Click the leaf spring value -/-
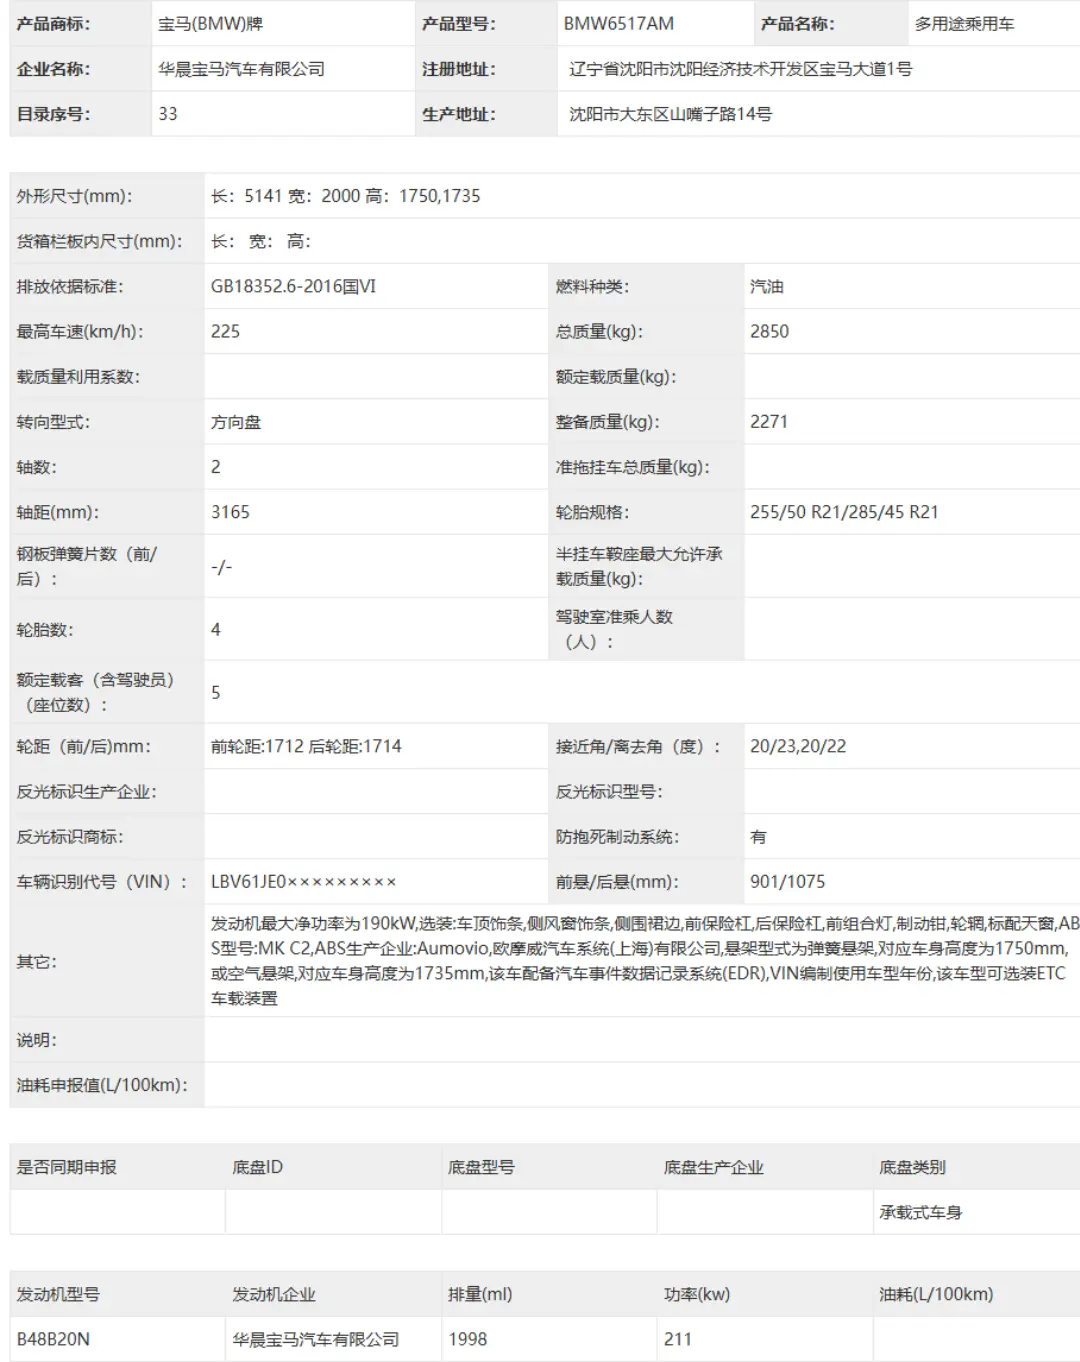This screenshot has height=1362, width=1080. 221,567
